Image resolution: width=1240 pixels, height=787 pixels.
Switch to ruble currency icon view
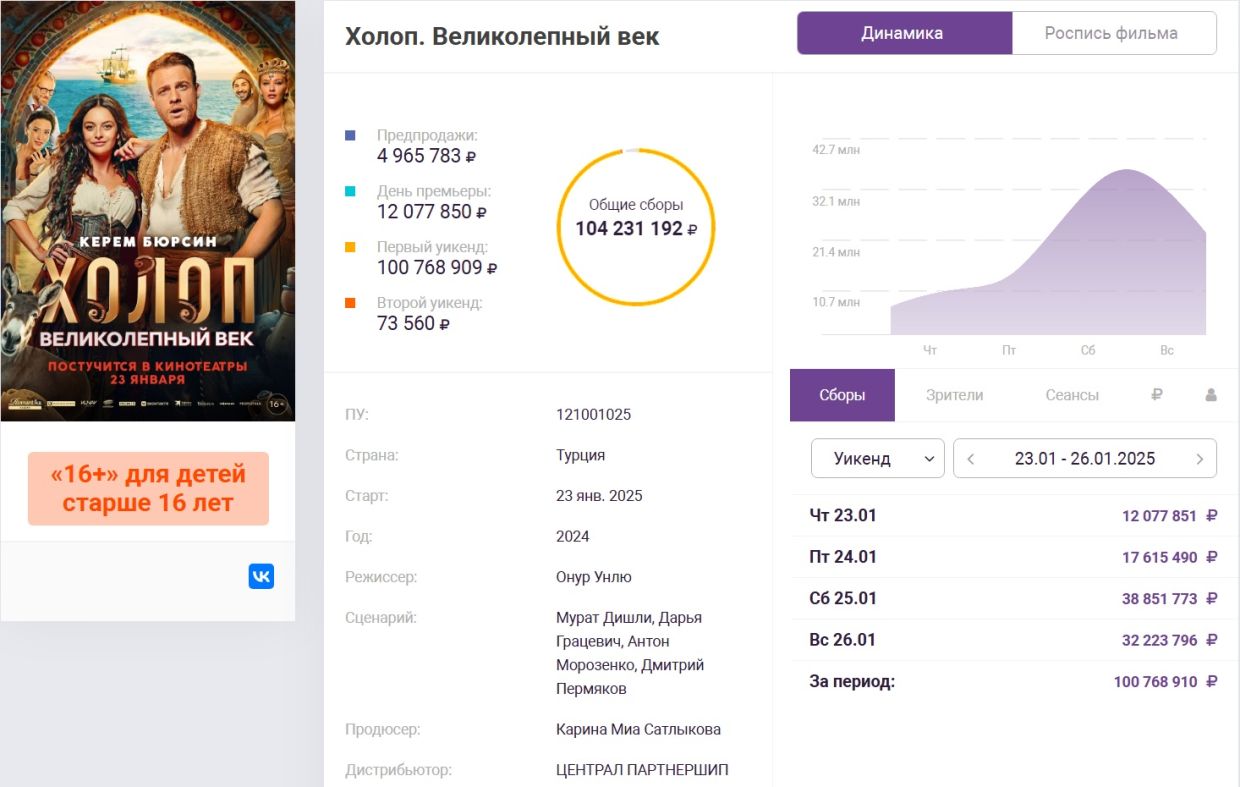1156,395
